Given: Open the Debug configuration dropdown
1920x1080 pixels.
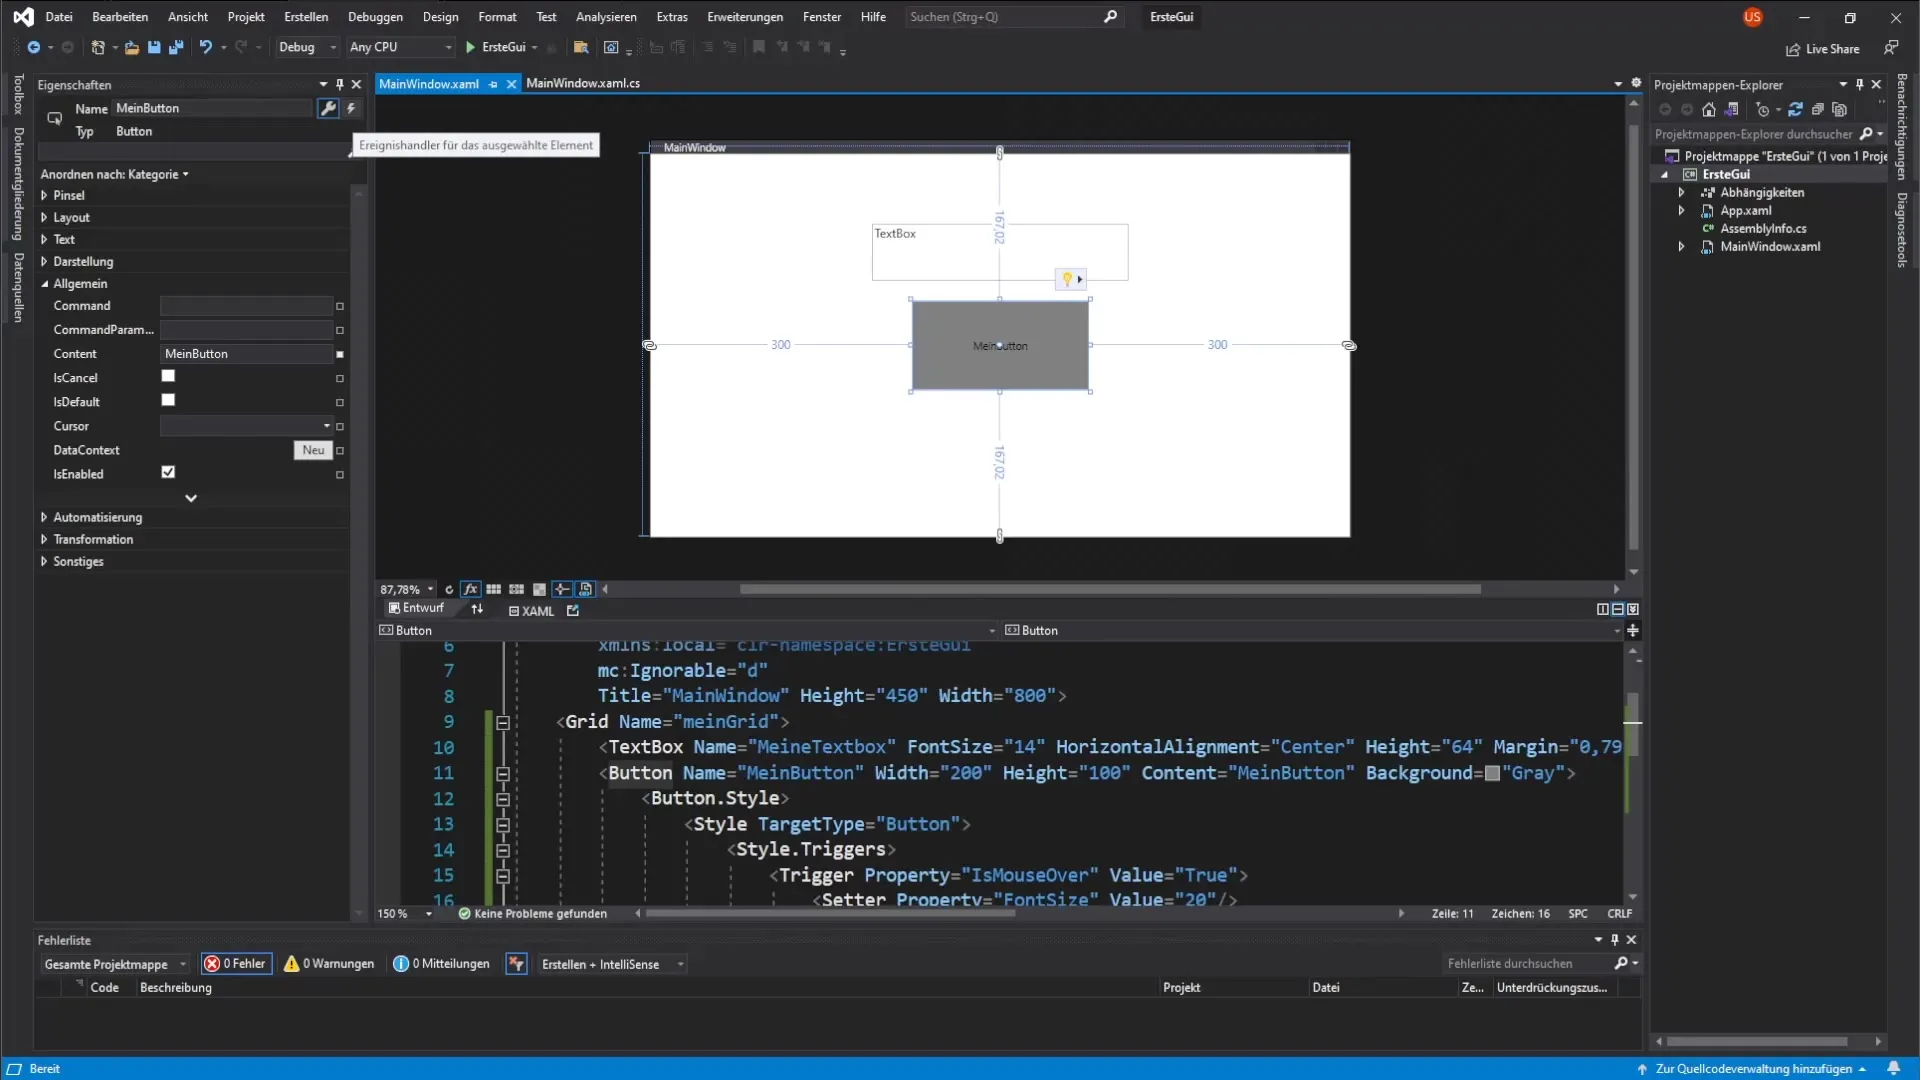Looking at the screenshot, I should 307,47.
